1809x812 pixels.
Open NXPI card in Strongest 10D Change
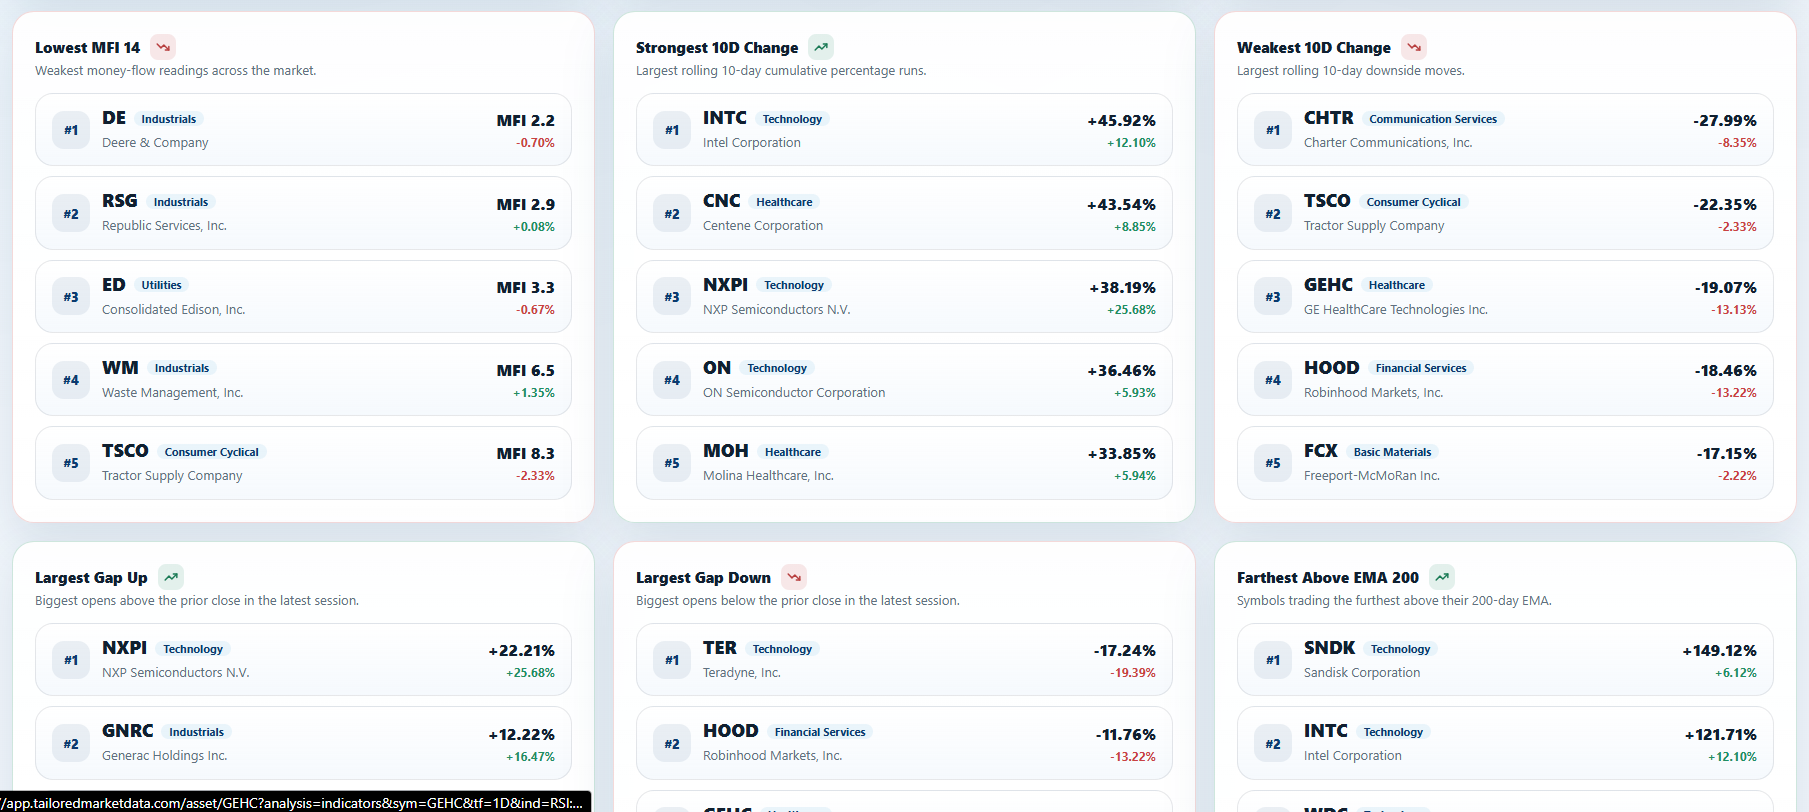904,296
